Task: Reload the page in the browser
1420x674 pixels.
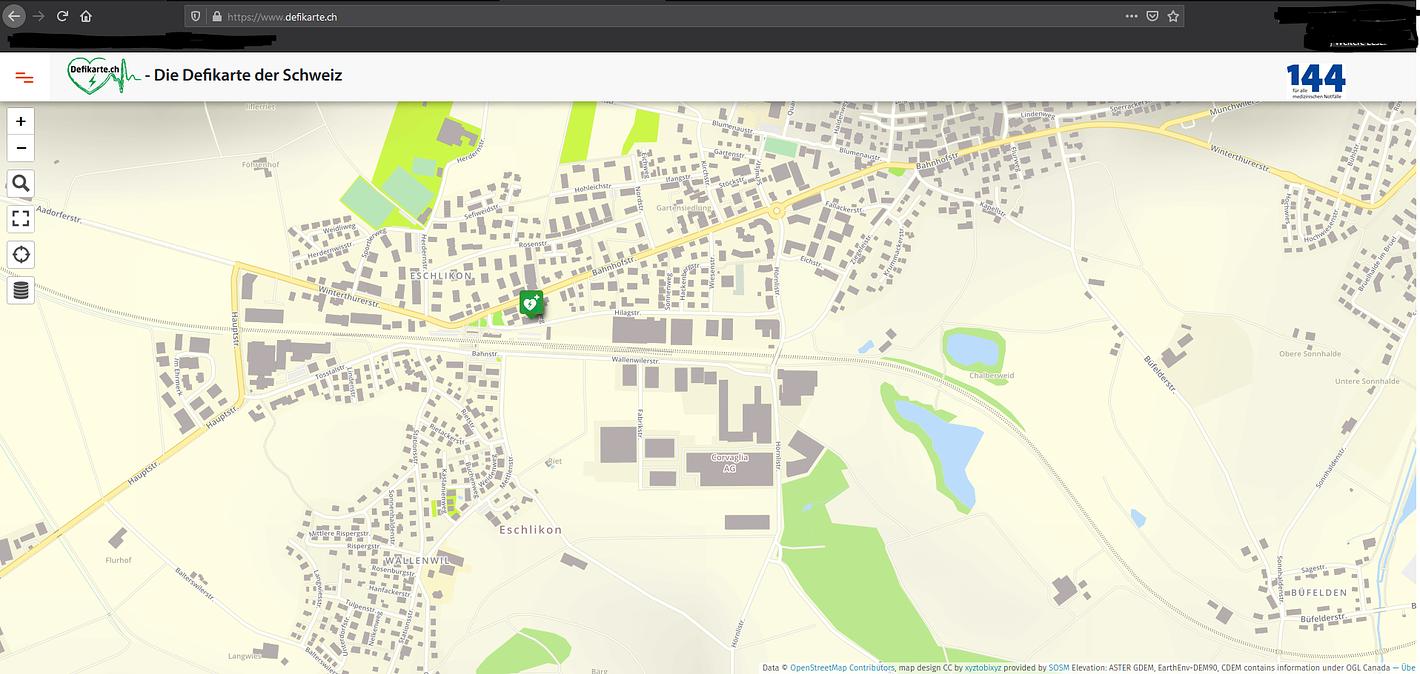Action: (x=62, y=16)
